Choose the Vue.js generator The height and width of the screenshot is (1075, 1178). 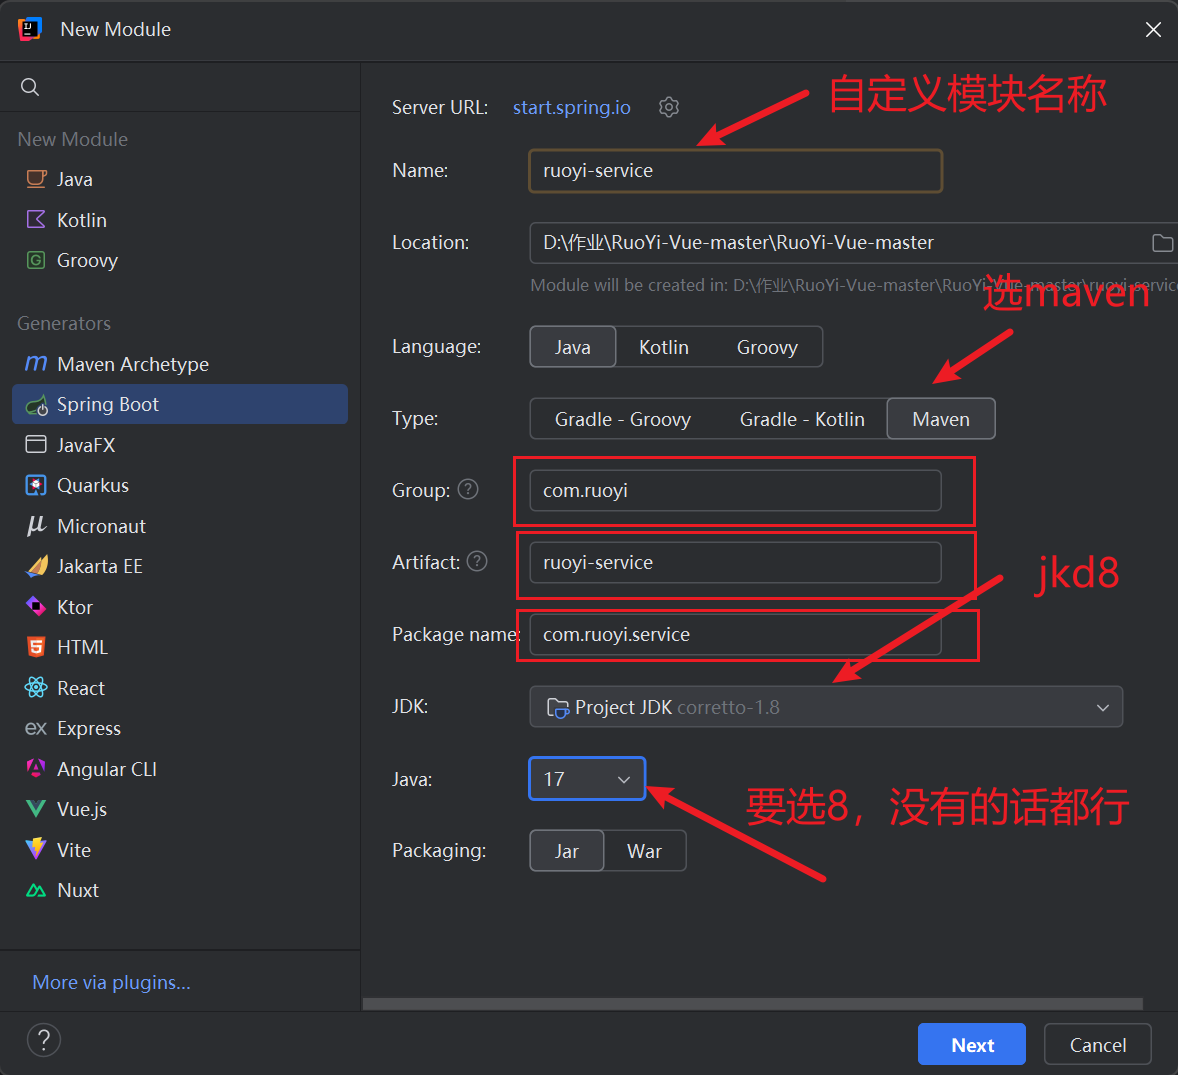pos(180,809)
